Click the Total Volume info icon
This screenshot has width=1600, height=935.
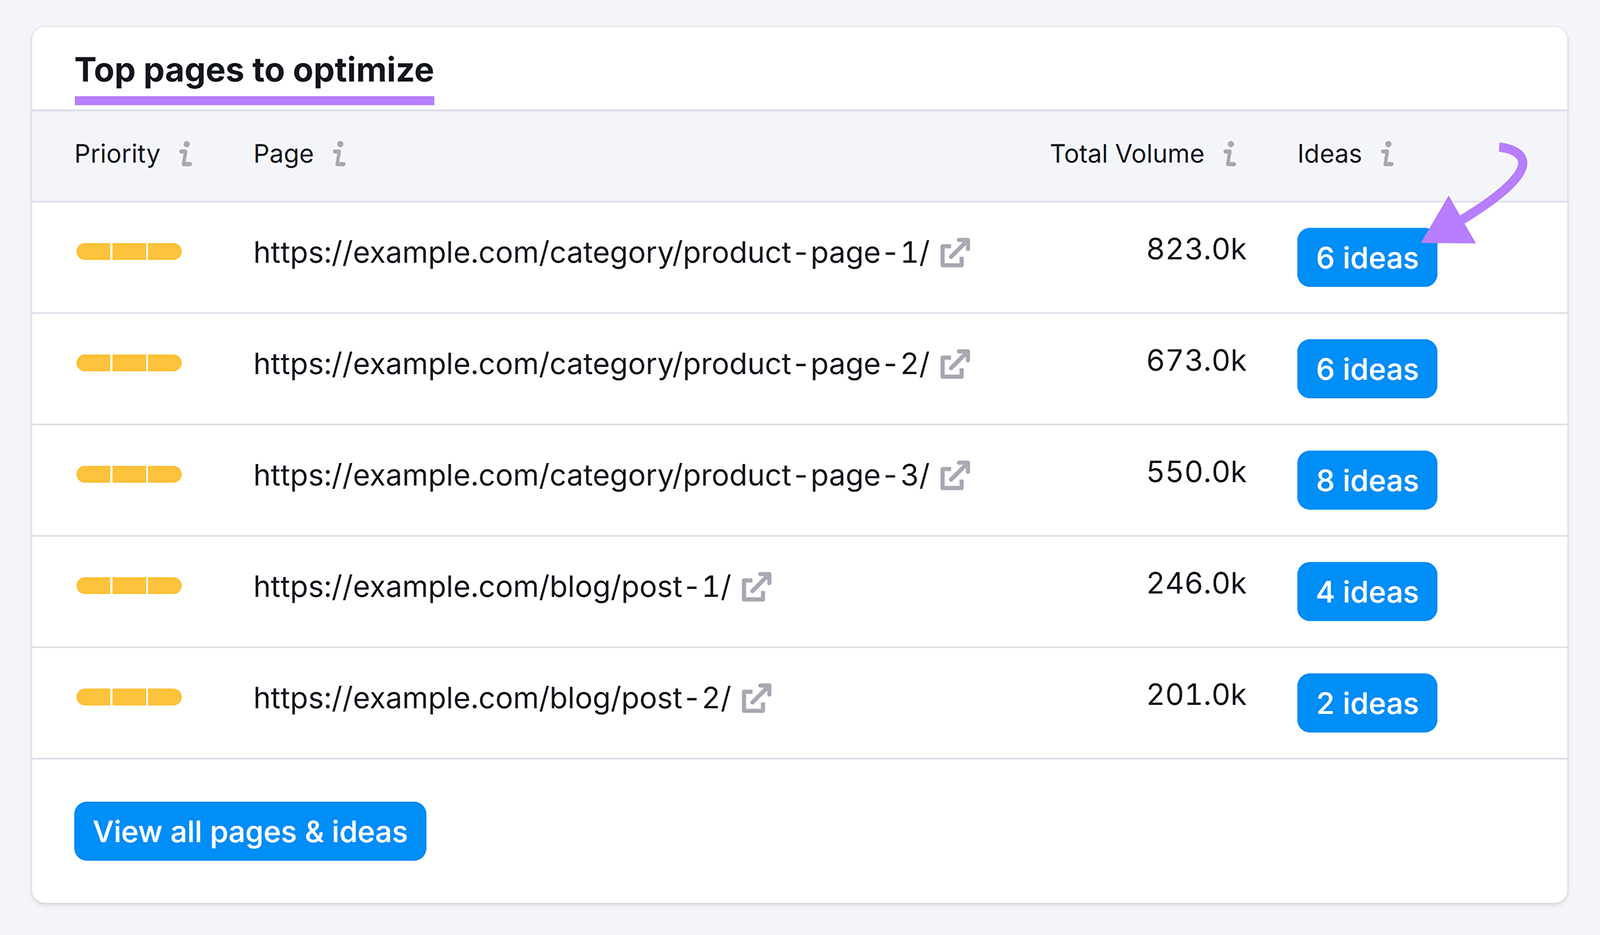(x=1229, y=155)
